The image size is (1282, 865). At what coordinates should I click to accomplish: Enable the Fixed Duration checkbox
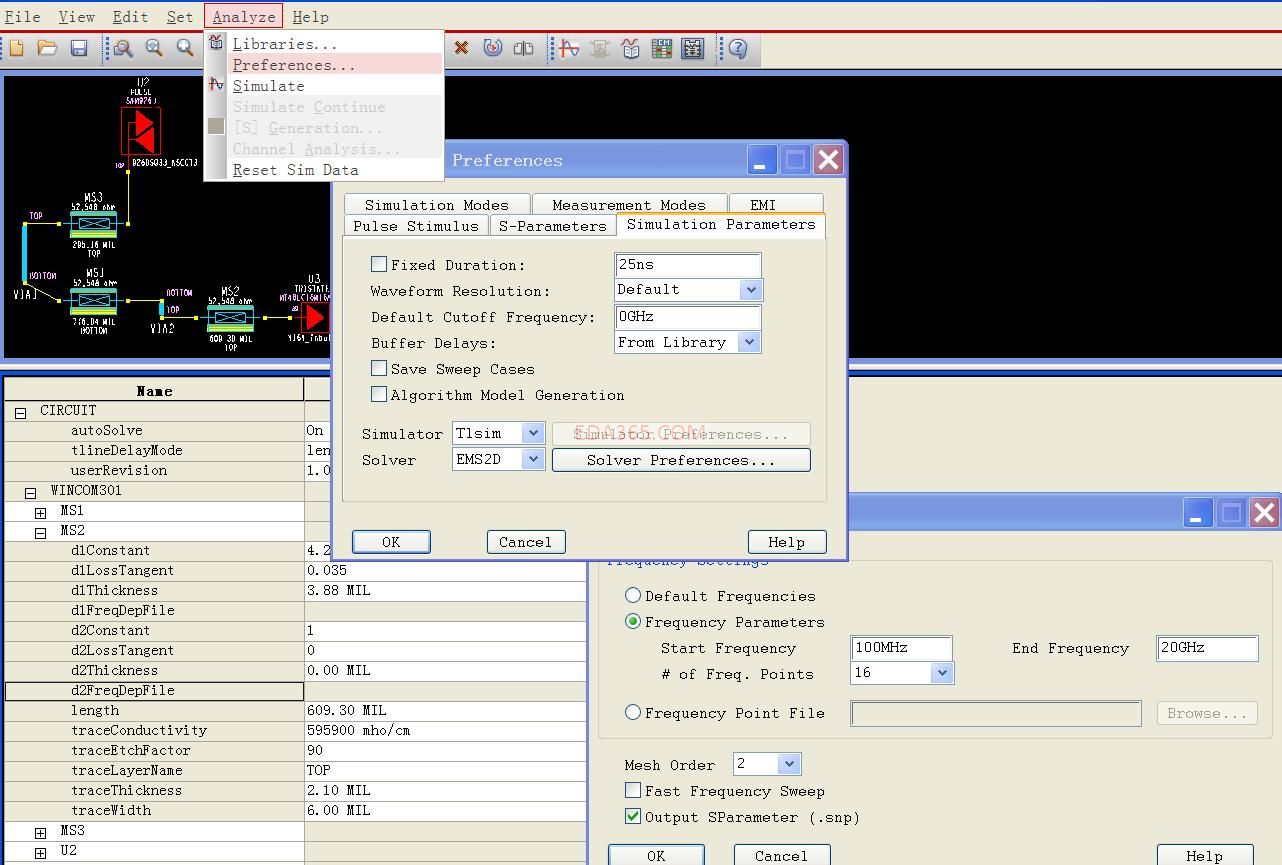379,264
